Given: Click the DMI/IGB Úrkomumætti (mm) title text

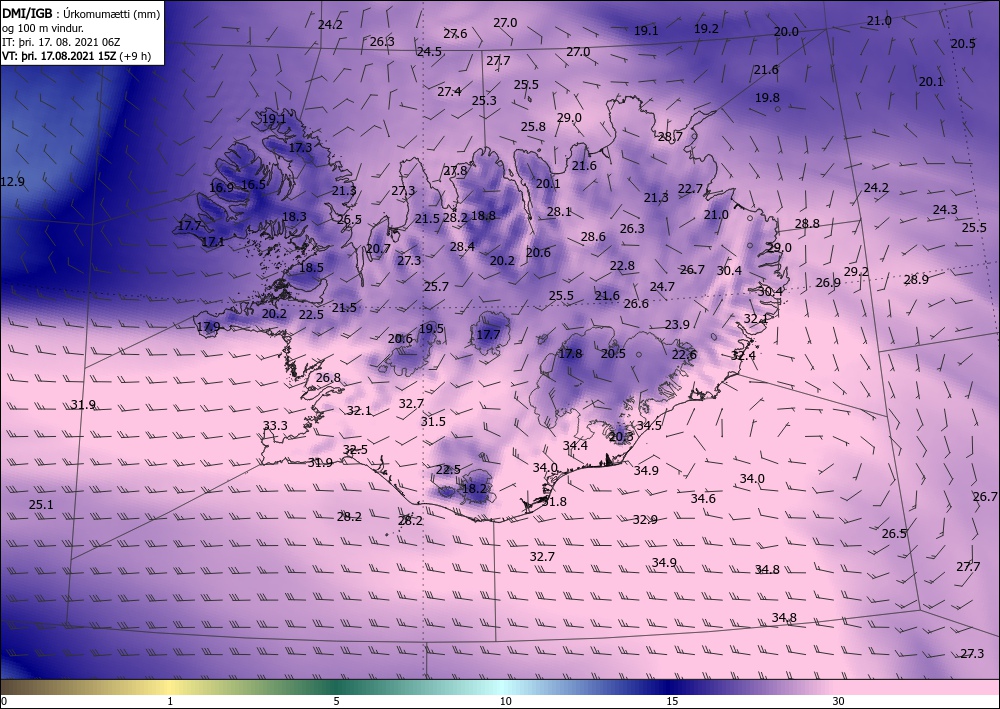Looking at the screenshot, I should tap(81, 13).
